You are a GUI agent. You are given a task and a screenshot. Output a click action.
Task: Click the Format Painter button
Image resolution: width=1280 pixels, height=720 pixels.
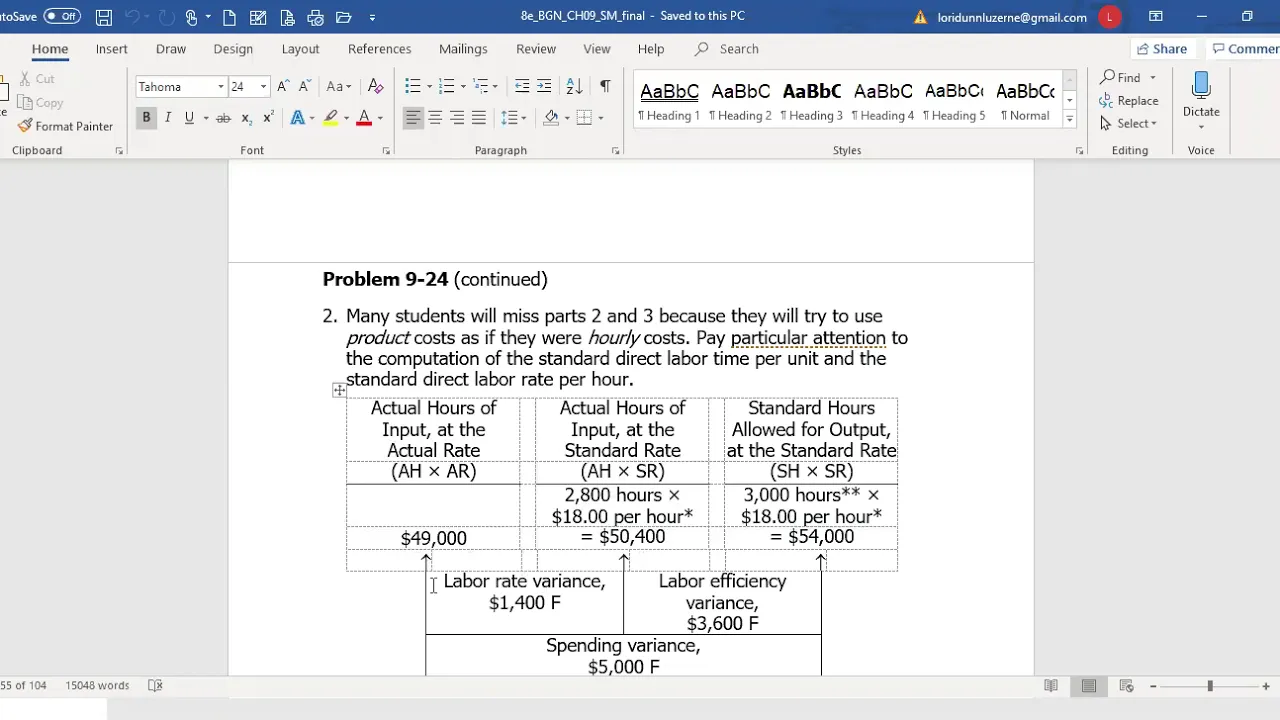pyautogui.click(x=66, y=126)
